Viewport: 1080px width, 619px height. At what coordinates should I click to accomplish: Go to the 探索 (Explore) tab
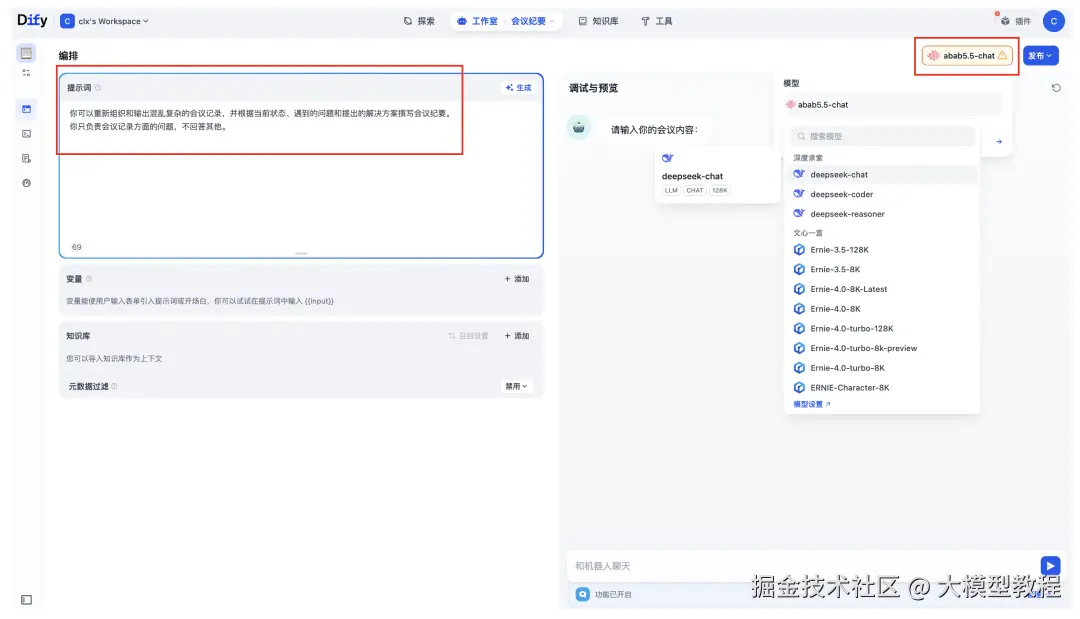pos(419,21)
